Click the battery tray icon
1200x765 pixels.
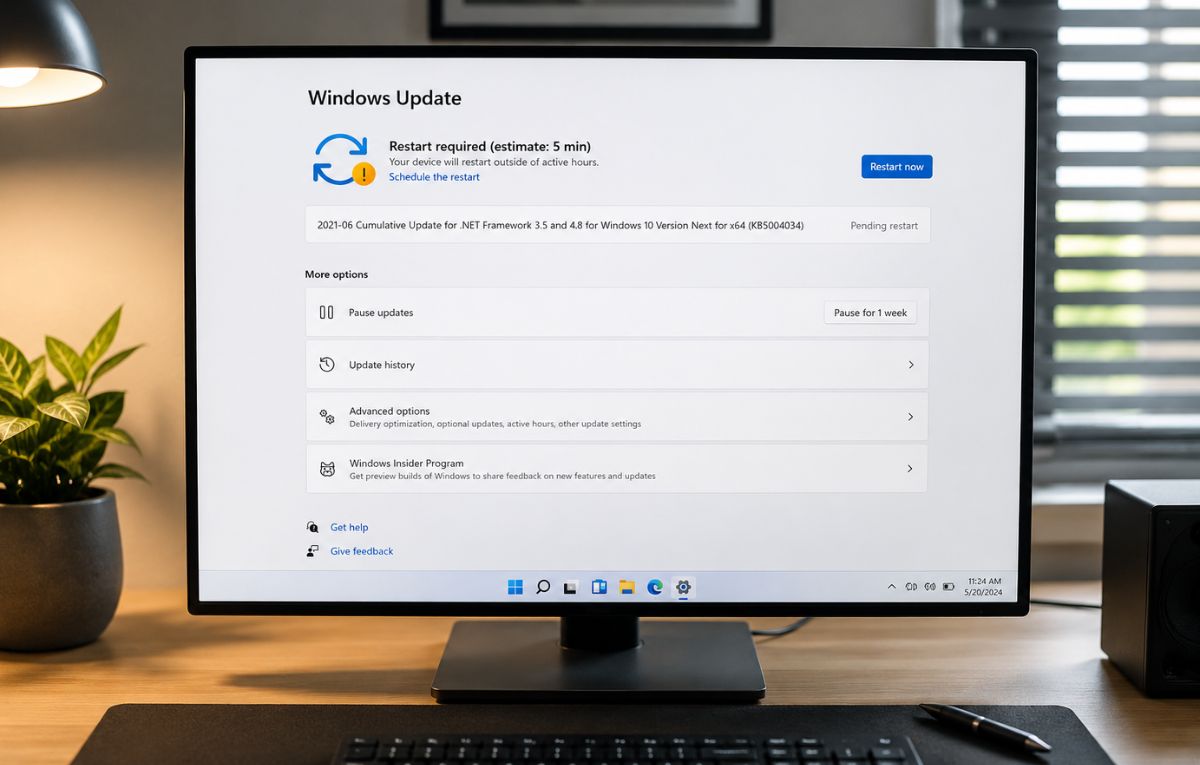click(949, 587)
